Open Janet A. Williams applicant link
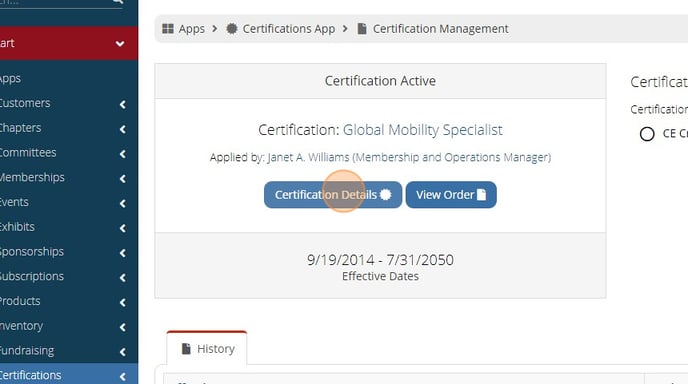This screenshot has height=384, width=688. [409, 157]
